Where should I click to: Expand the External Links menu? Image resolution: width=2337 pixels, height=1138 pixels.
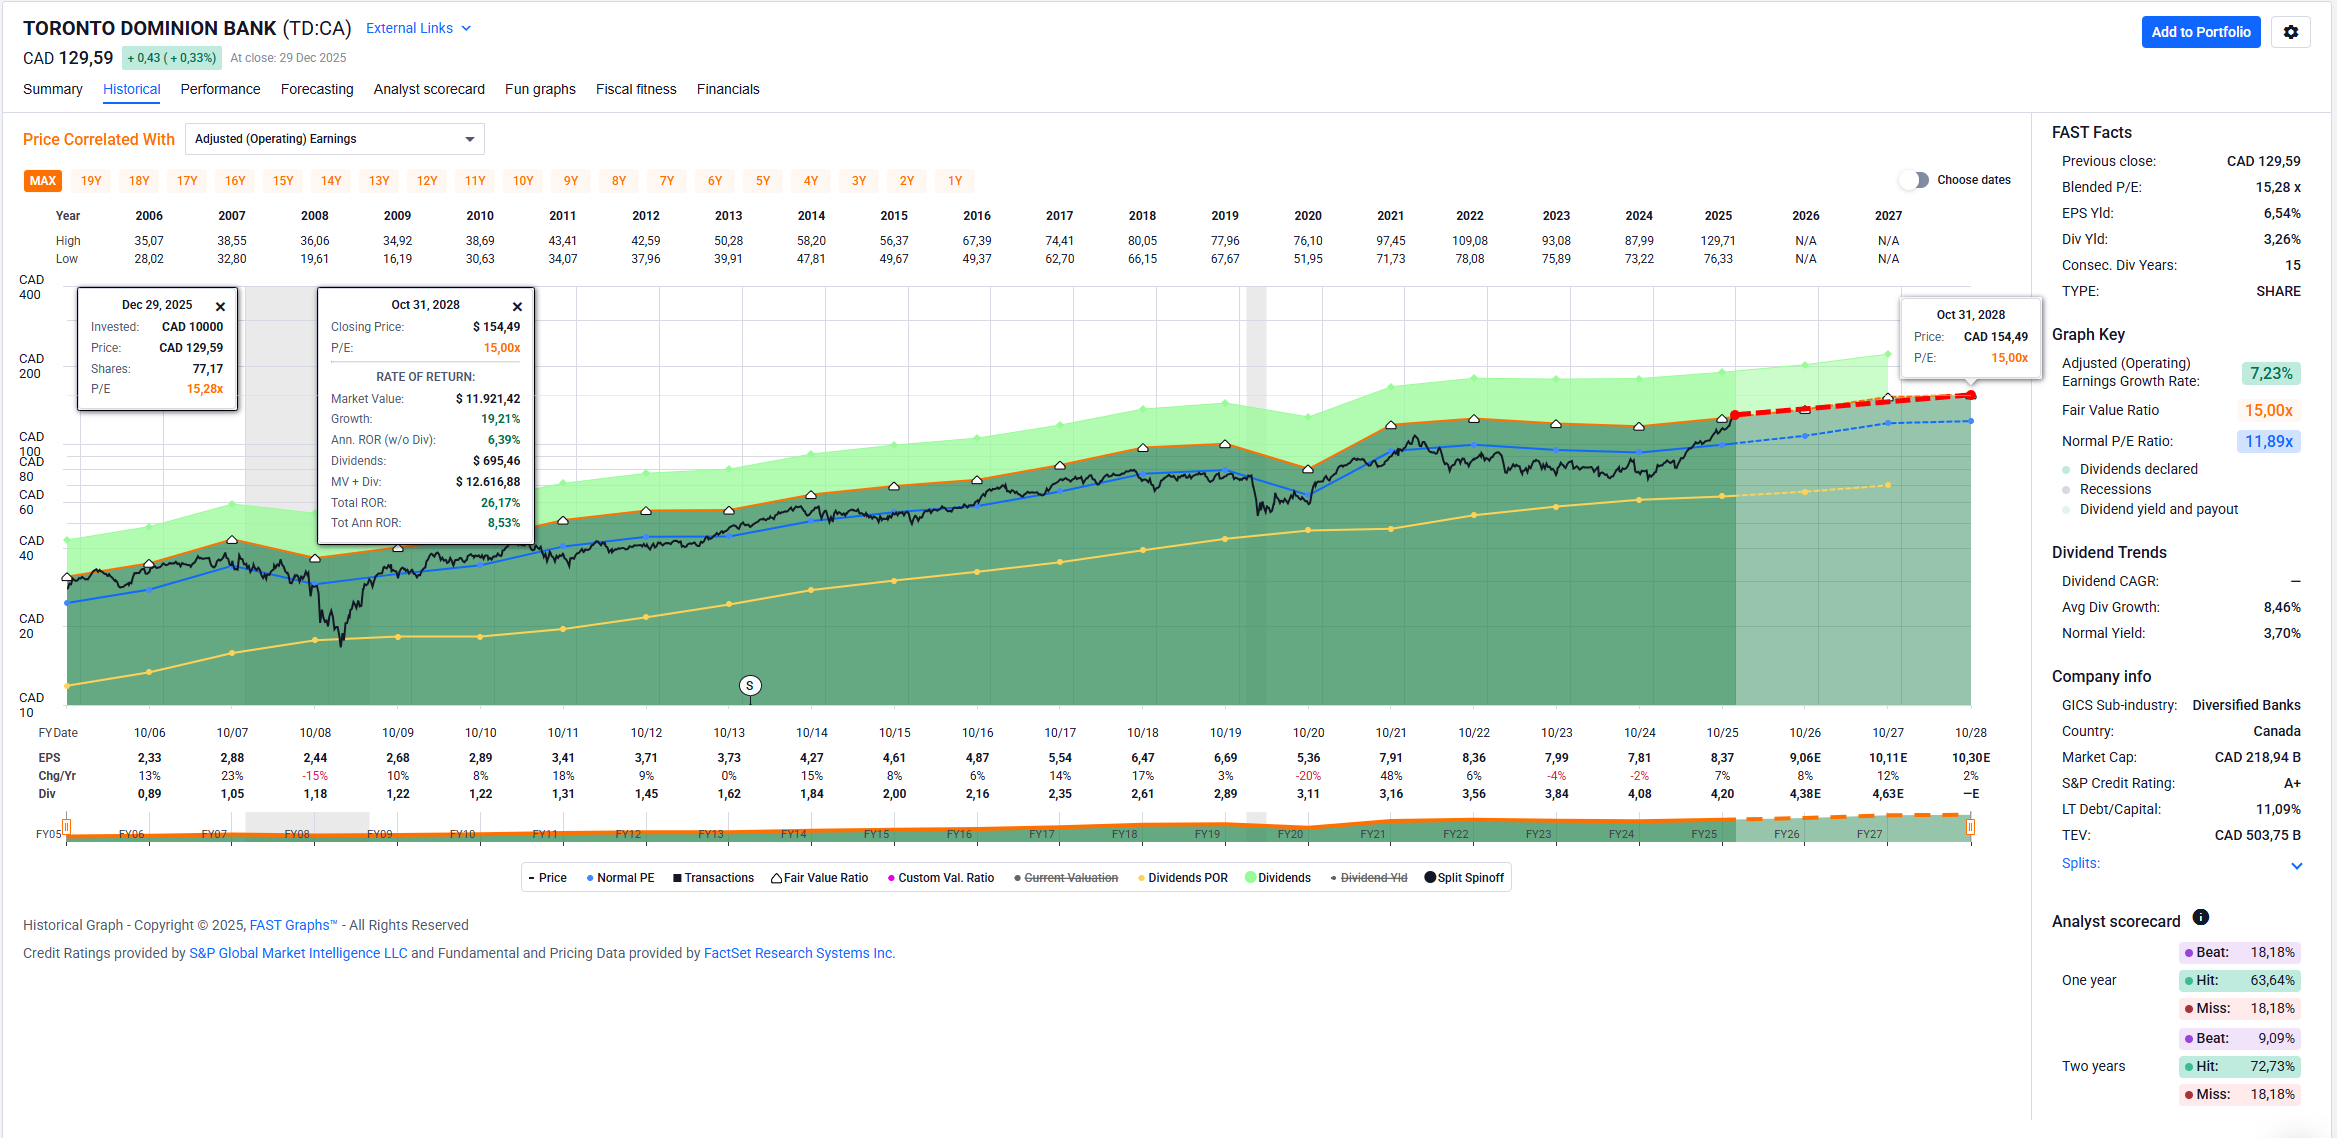(x=418, y=28)
